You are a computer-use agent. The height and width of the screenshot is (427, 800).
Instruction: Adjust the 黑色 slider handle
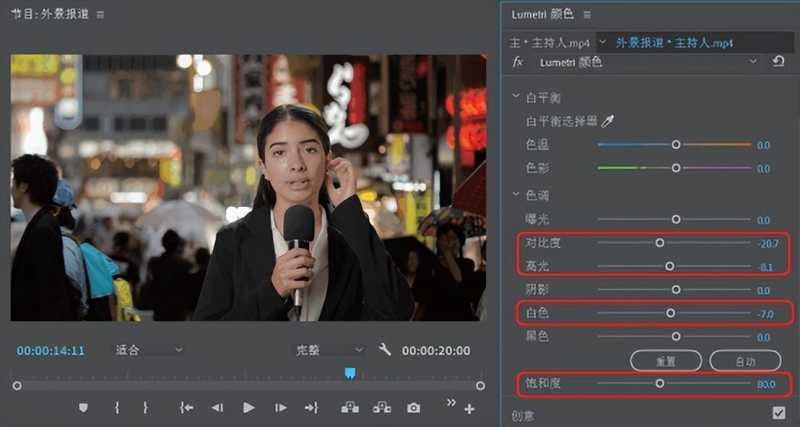pos(676,337)
